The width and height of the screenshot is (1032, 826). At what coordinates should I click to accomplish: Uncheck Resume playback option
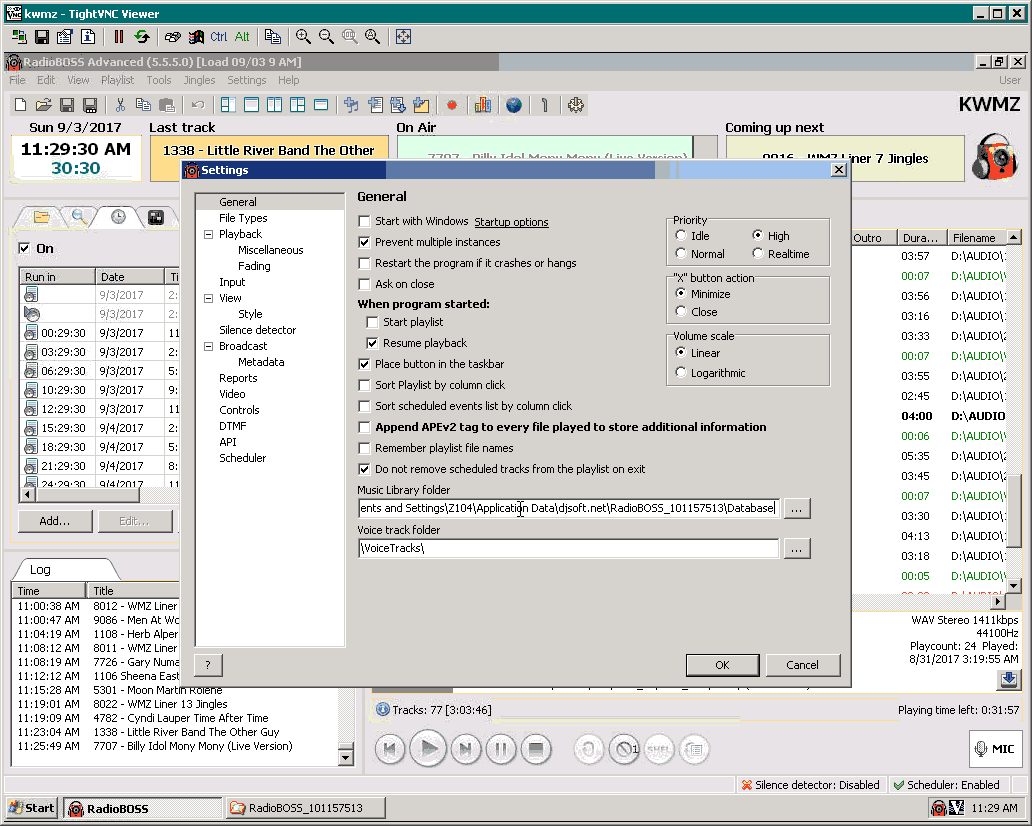(x=373, y=344)
